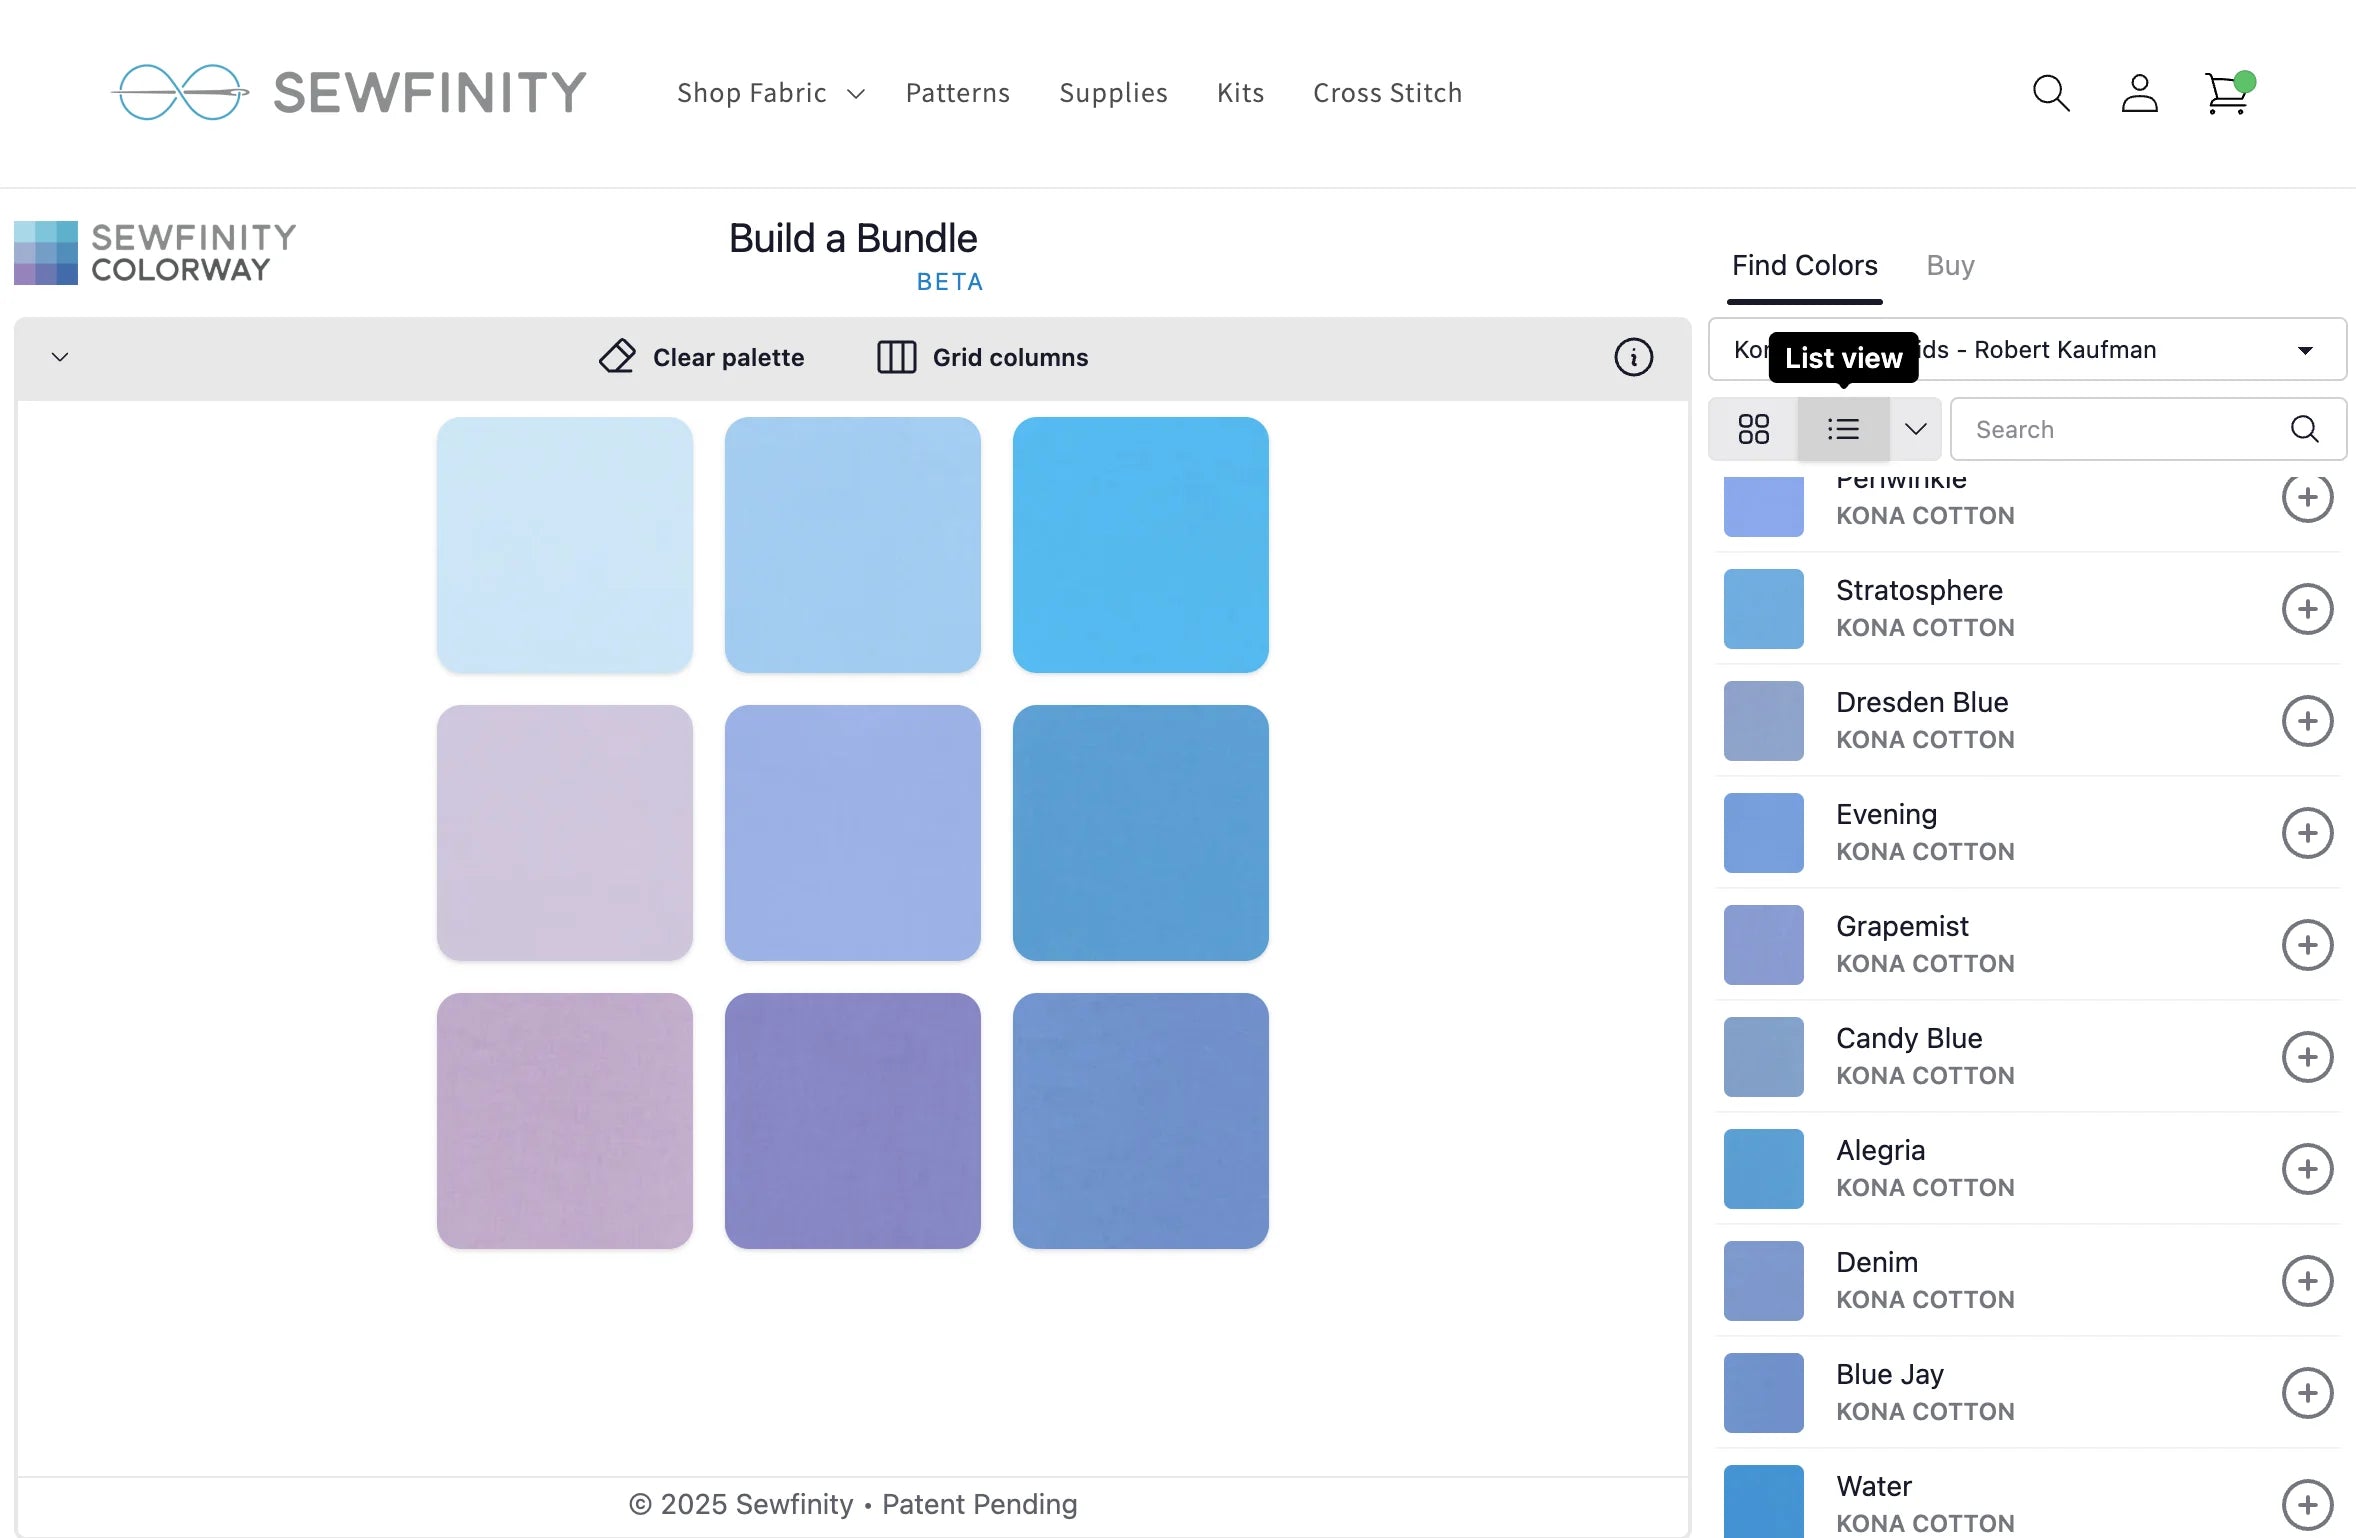Click Grid columns button
This screenshot has width=2356, height=1538.
pyautogui.click(x=982, y=357)
